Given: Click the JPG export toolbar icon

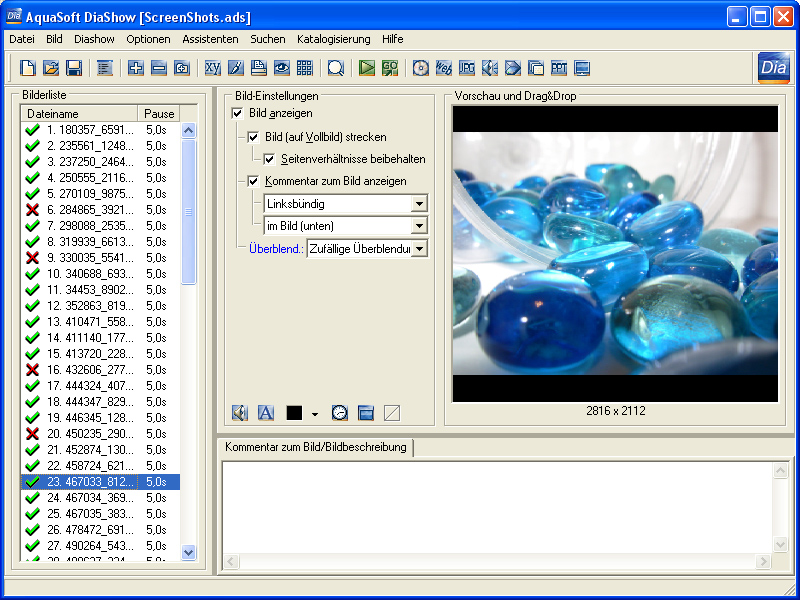Looking at the screenshot, I should (x=467, y=68).
